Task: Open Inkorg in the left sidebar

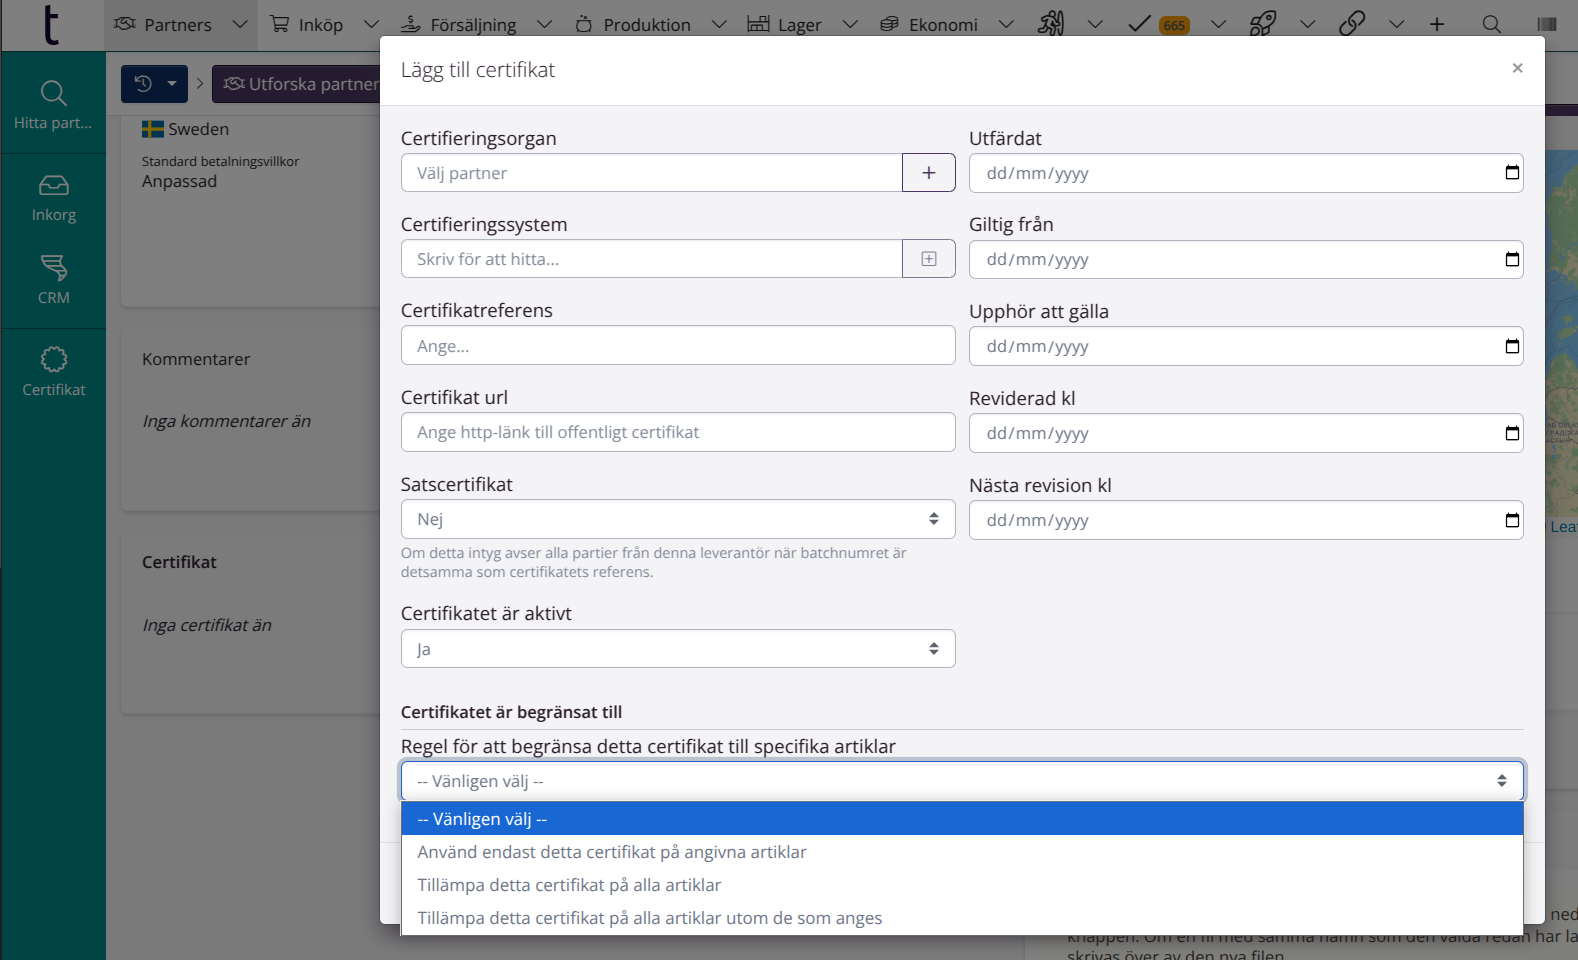Action: point(54,198)
